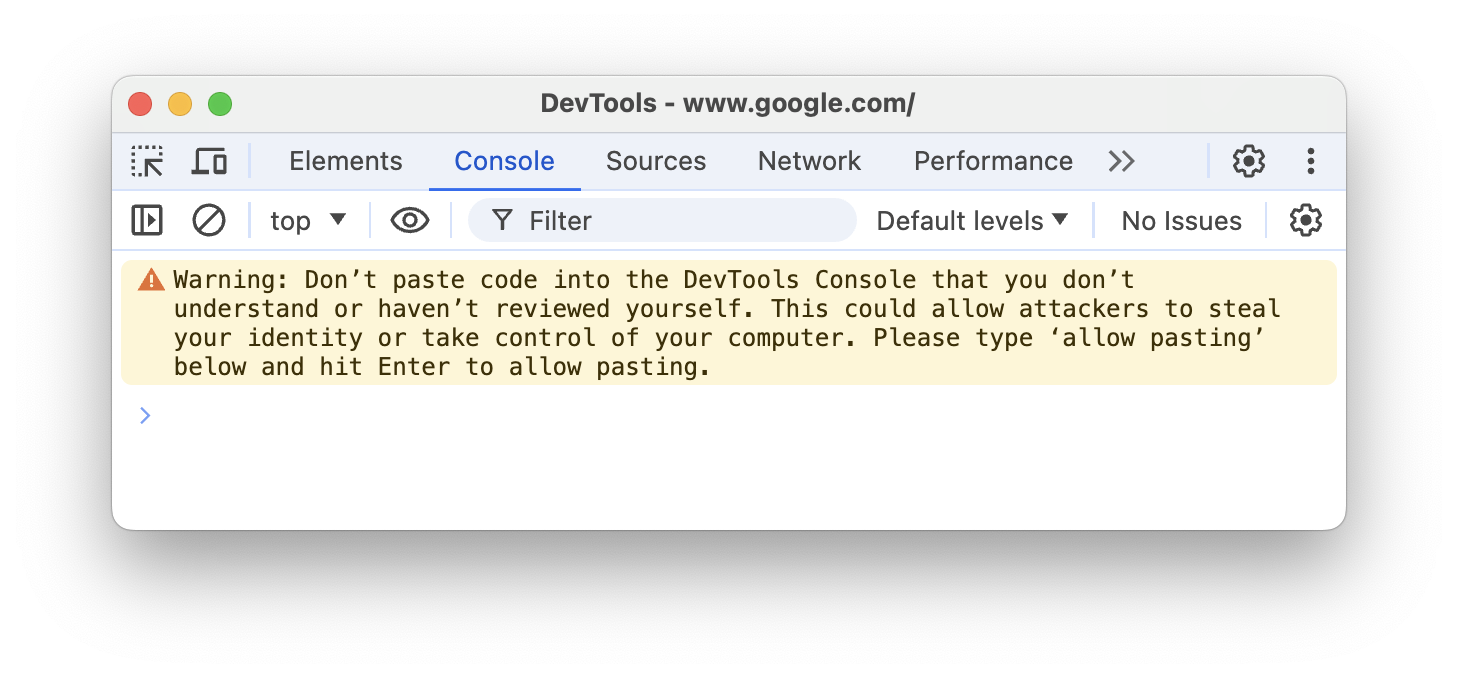Open the console settings gear

(x=1305, y=220)
